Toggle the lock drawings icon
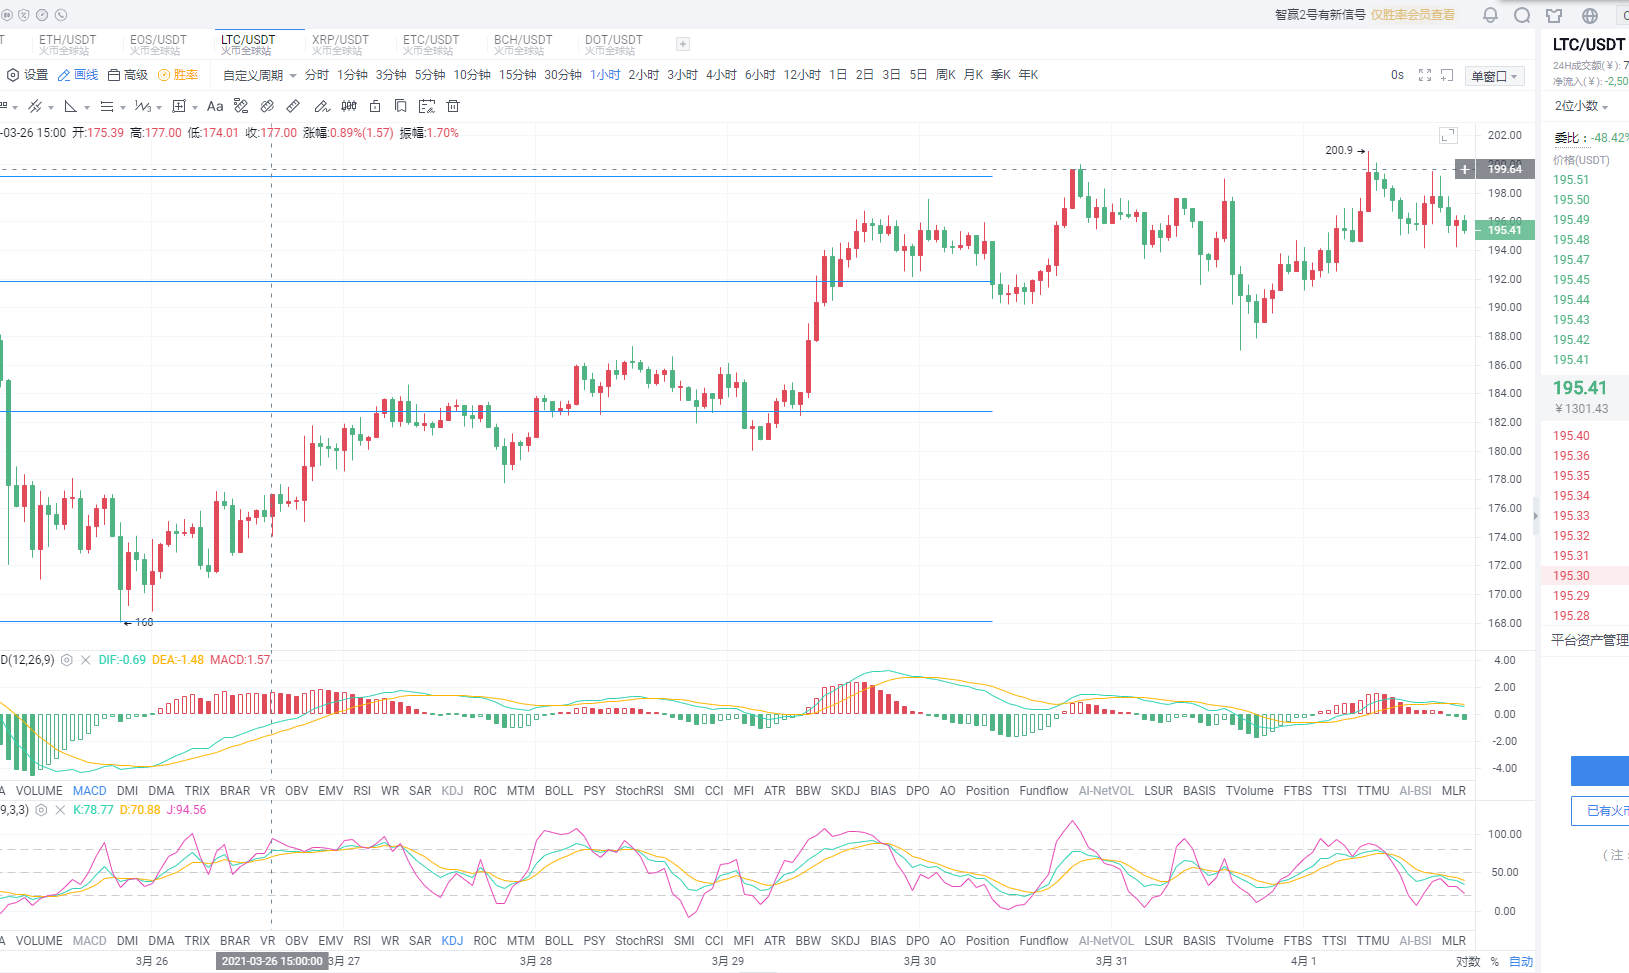1629x973 pixels. tap(375, 106)
